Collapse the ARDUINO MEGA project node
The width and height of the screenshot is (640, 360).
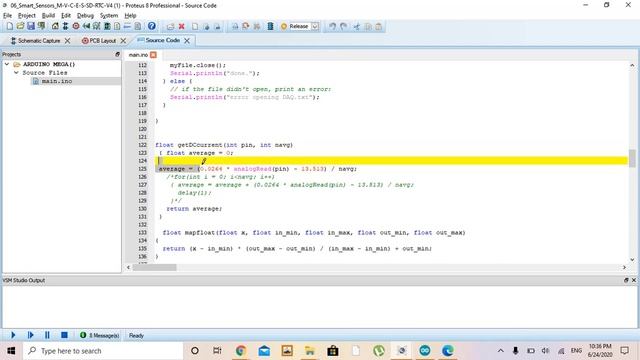7,64
